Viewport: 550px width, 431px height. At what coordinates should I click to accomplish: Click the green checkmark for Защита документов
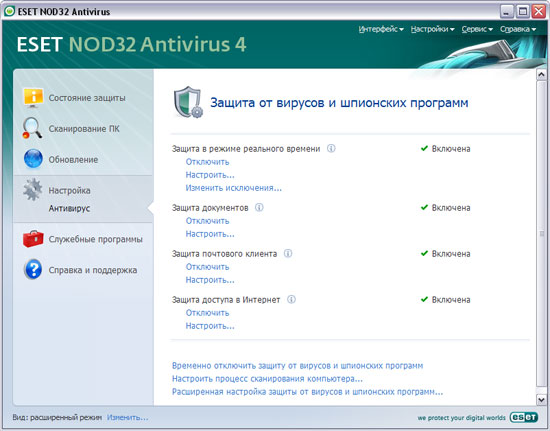424,207
